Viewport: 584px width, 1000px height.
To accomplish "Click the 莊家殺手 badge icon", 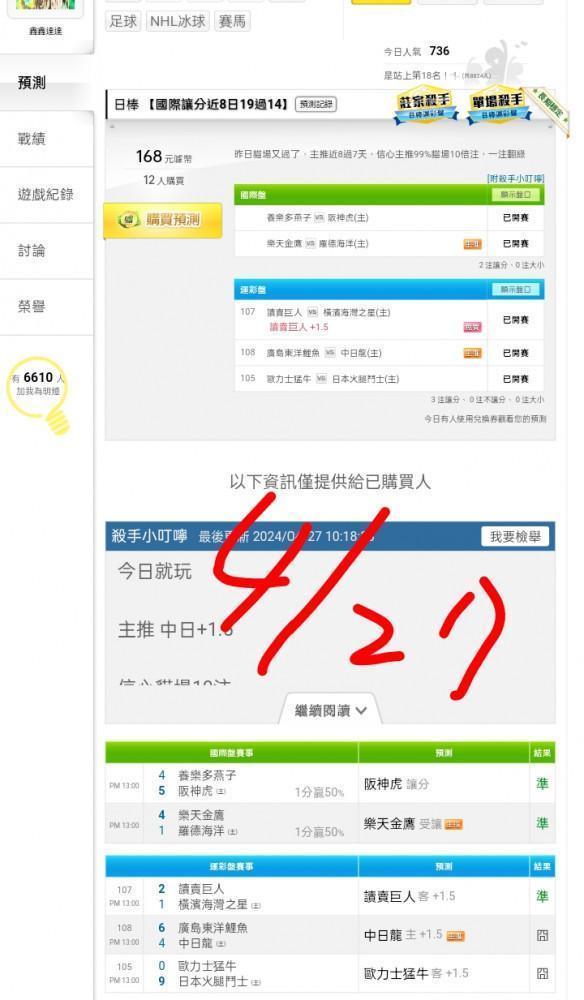I will tap(425, 105).
